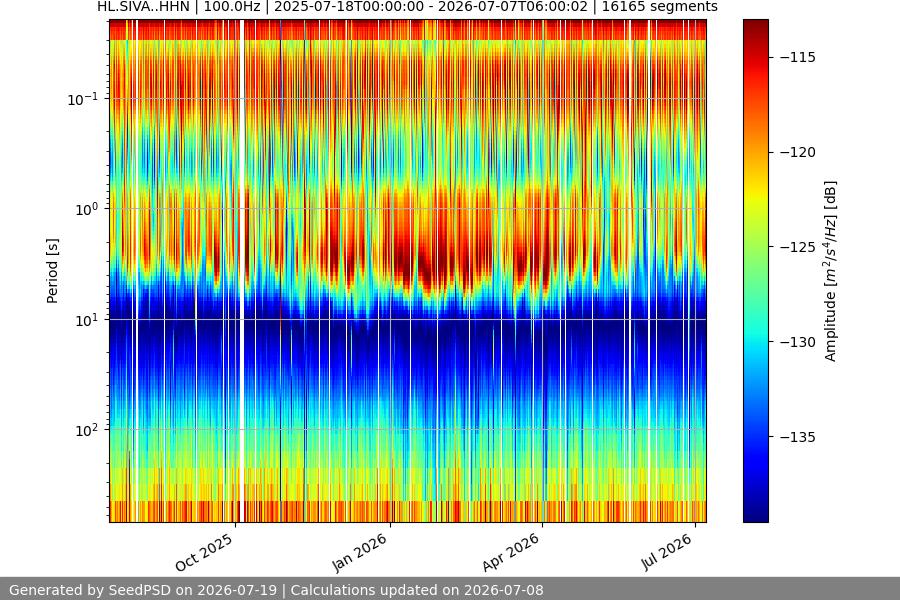Click the colorbar -135 dB tick label
Viewport: 900px width, 600px height.
click(x=797, y=437)
